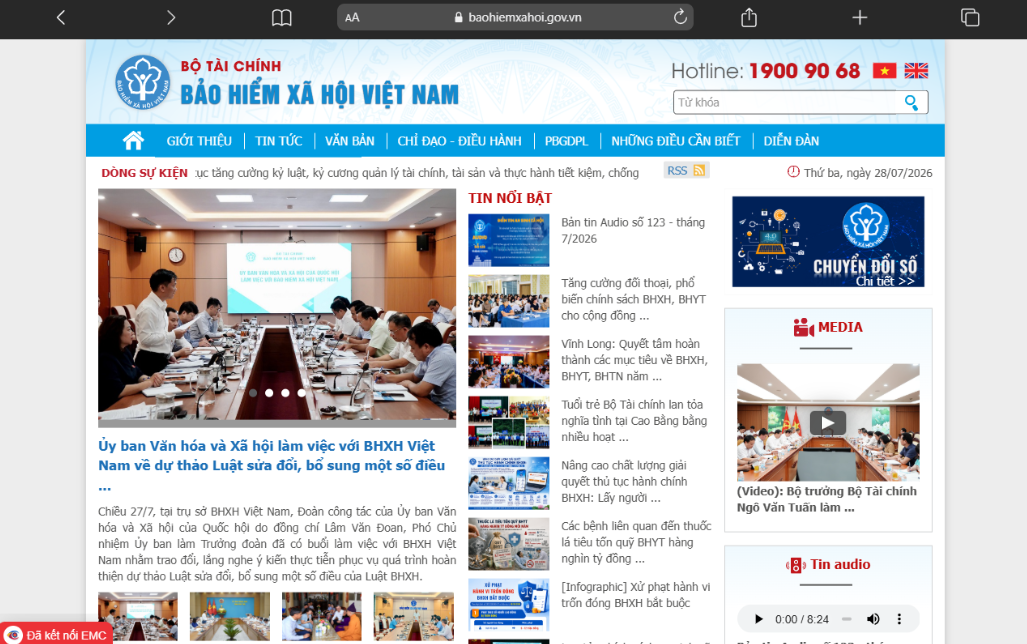Open Các bệnh liên quan đến thuốc lá article
Screen dimensions: 1027x644
tap(636, 542)
